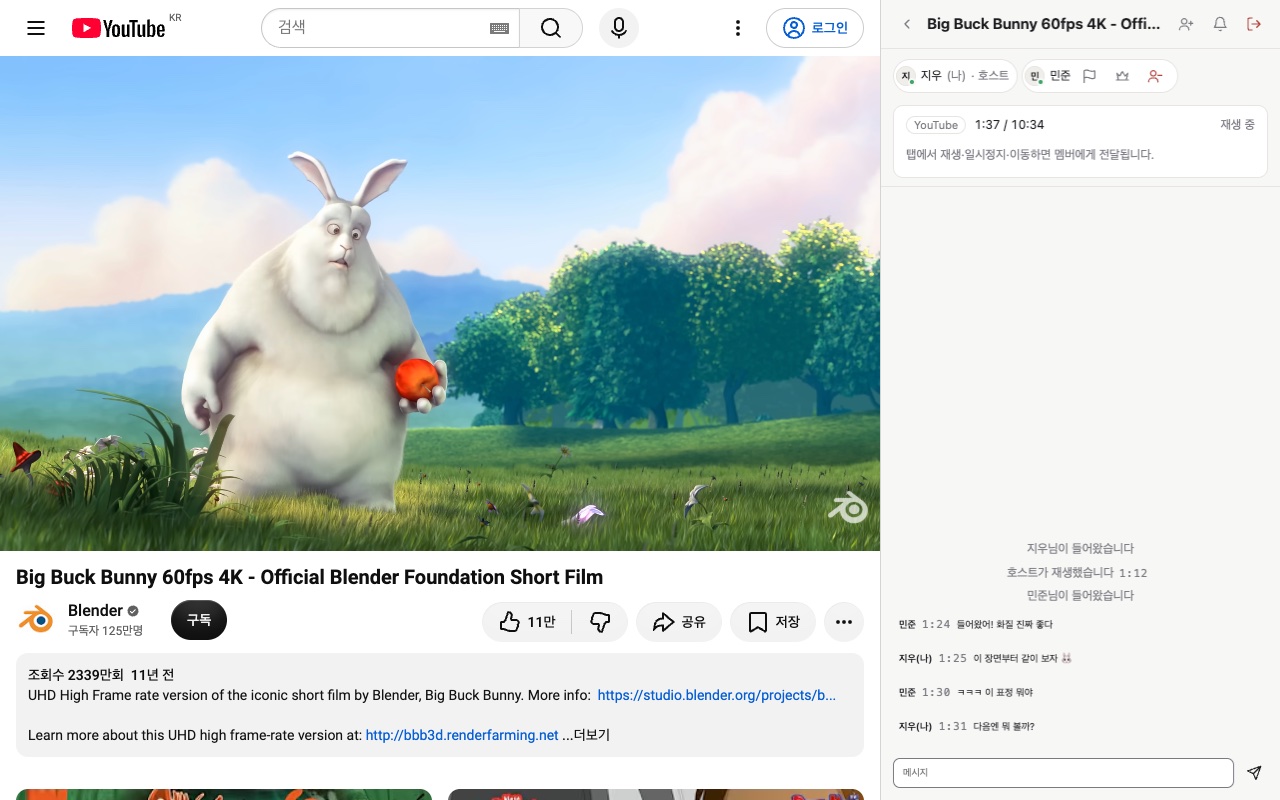Click the YouTube source badge in status card
Image resolution: width=1280 pixels, height=800 pixels.
[936, 125]
